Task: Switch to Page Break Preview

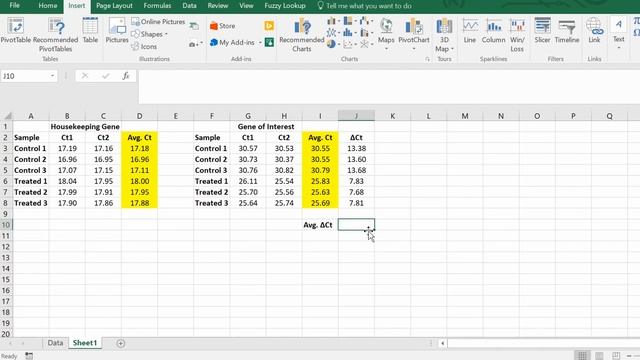Action: pyautogui.click(x=616, y=356)
